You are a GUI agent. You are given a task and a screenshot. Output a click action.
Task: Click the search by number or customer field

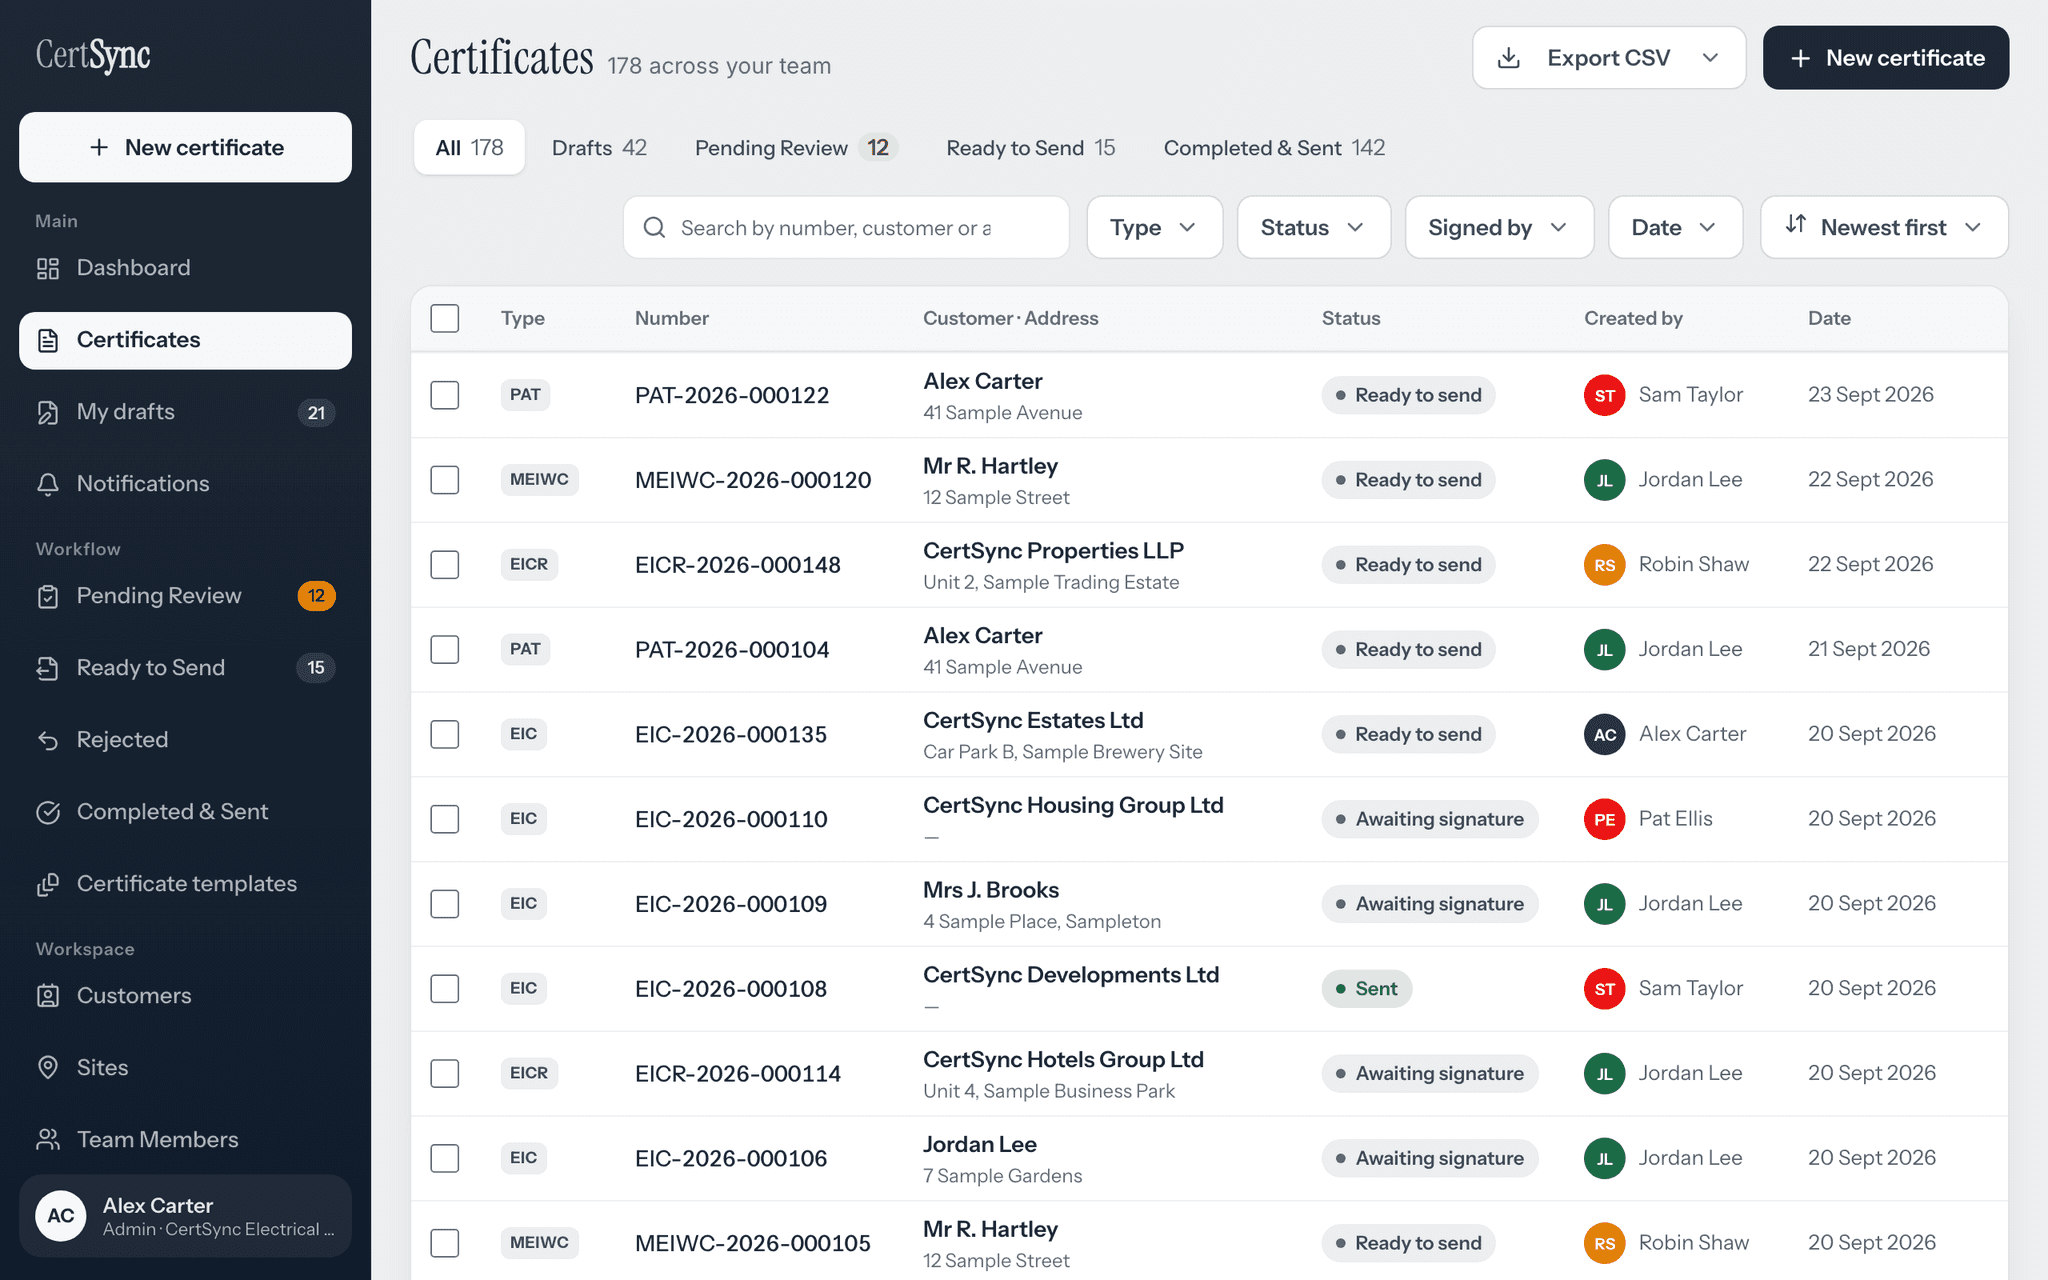846,228
